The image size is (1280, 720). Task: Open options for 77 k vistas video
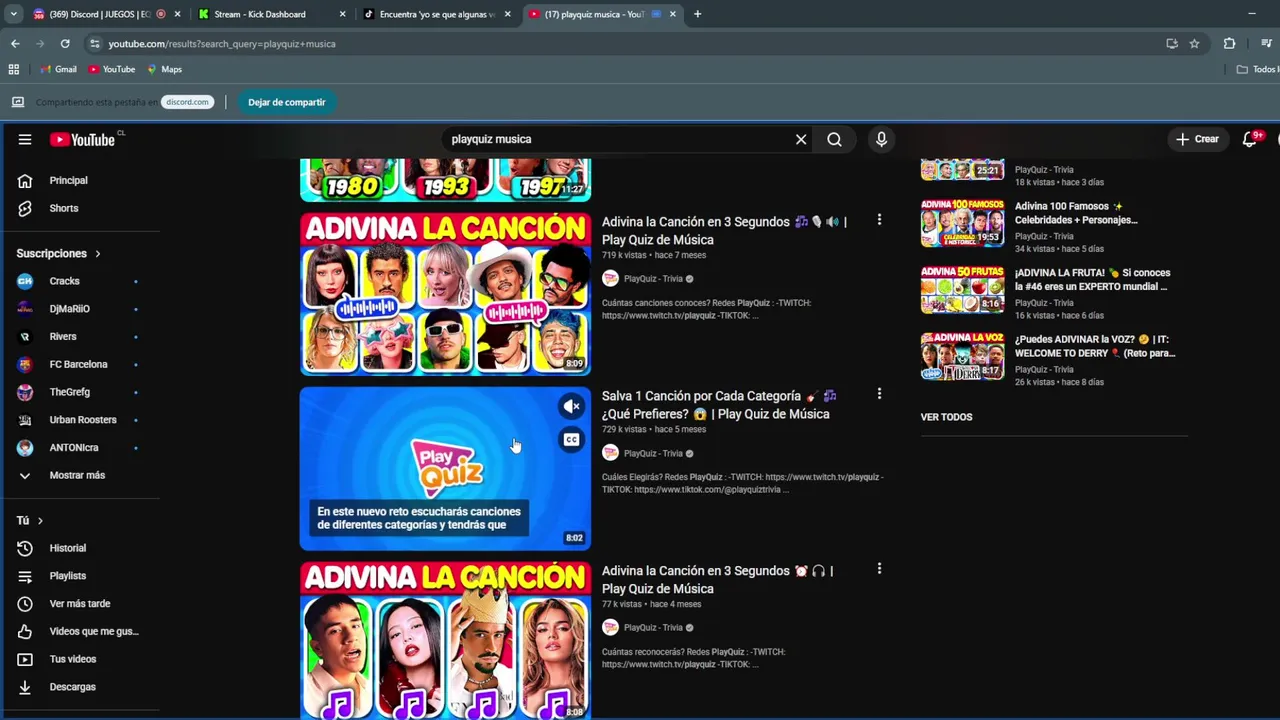point(879,569)
